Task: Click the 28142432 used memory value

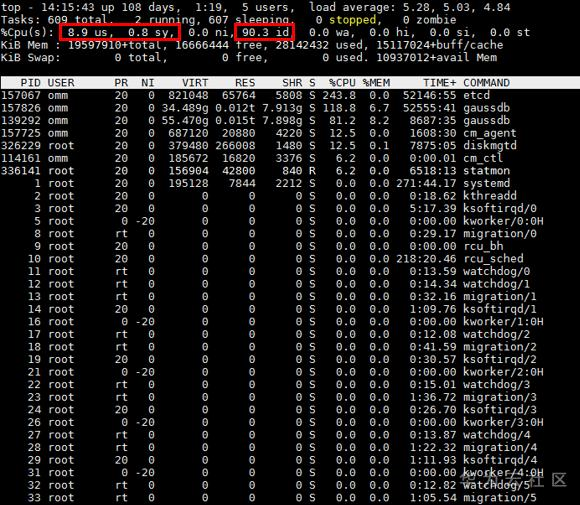Action: 302,45
